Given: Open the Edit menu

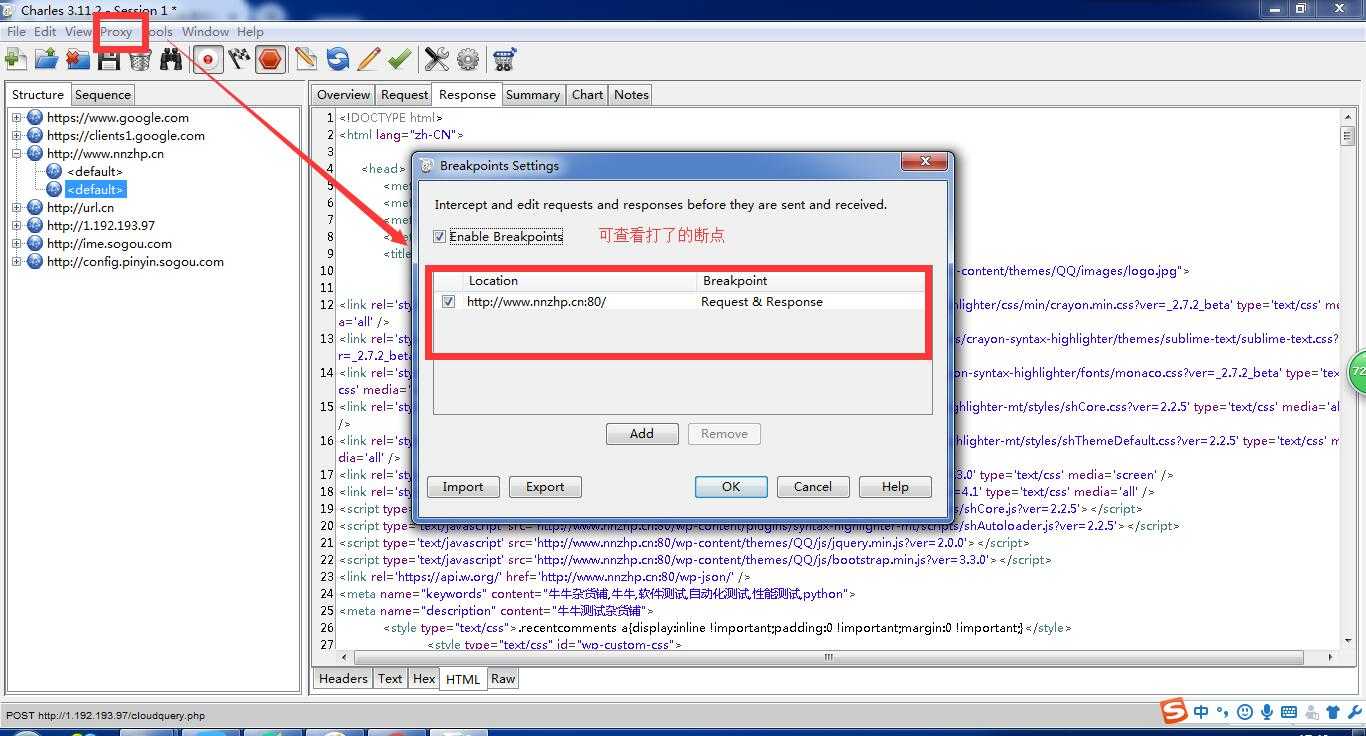Looking at the screenshot, I should (45, 31).
